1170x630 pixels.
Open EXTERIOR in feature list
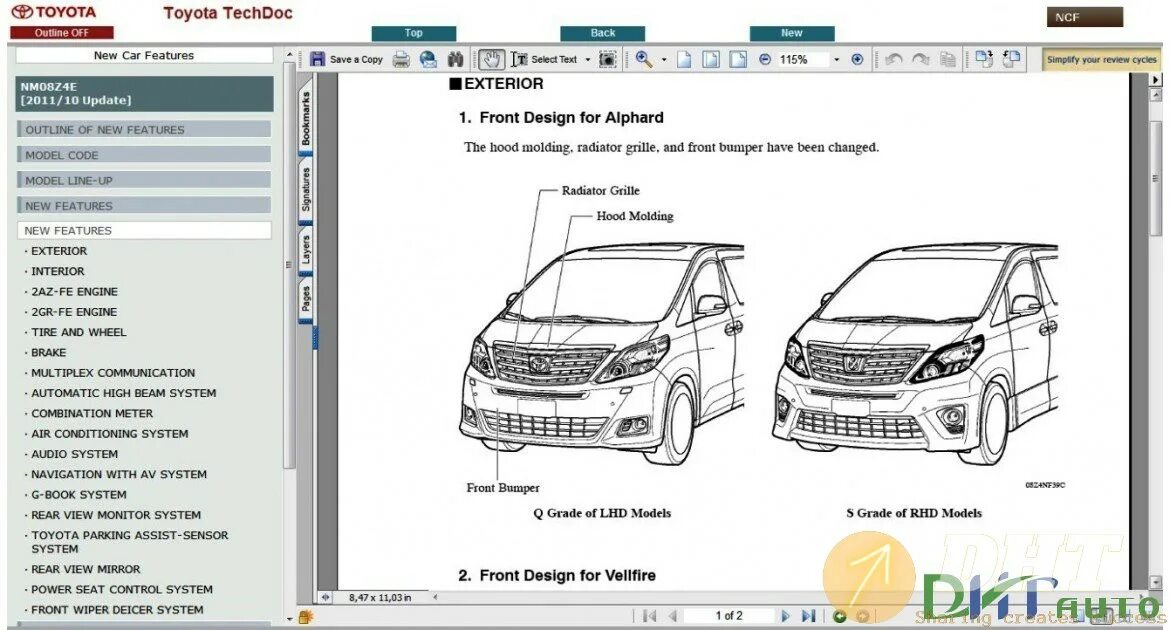click(59, 252)
